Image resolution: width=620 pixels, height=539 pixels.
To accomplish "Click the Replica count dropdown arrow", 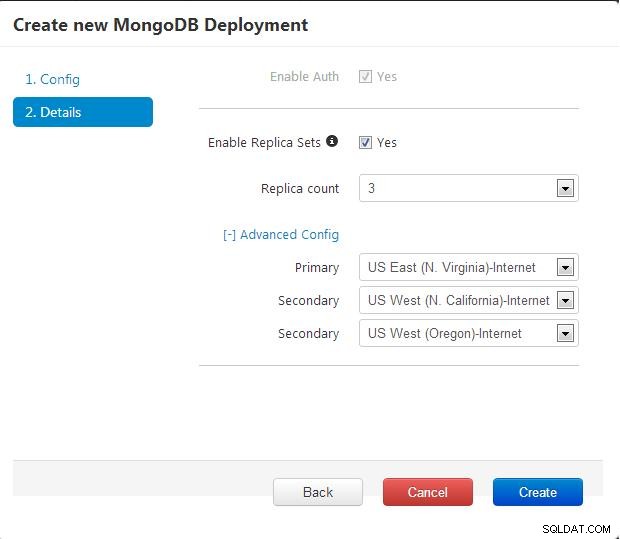I will click(x=565, y=188).
